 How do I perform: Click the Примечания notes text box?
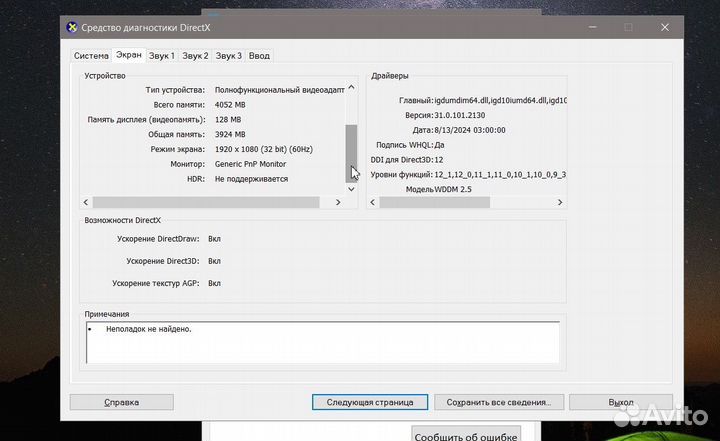(323, 342)
